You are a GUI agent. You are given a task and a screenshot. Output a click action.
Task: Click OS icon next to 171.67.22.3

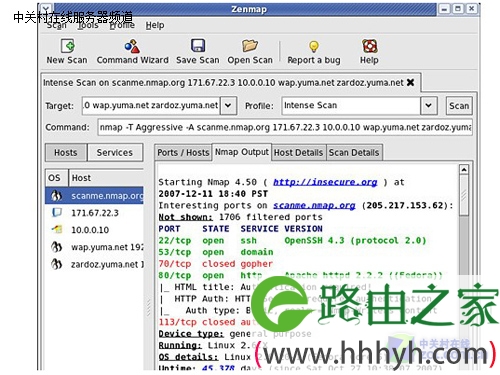pyautogui.click(x=57, y=212)
